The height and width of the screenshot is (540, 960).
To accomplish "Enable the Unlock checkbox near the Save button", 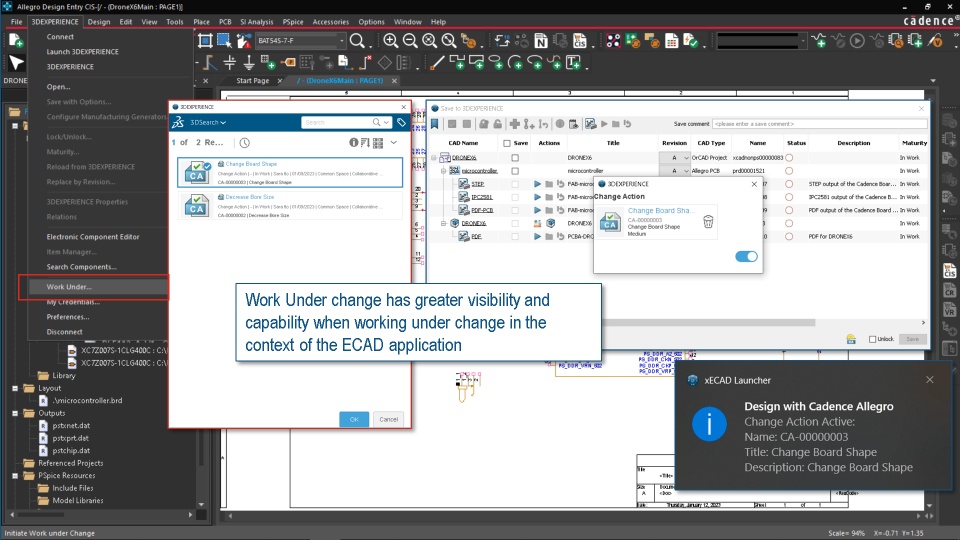I will coord(872,339).
